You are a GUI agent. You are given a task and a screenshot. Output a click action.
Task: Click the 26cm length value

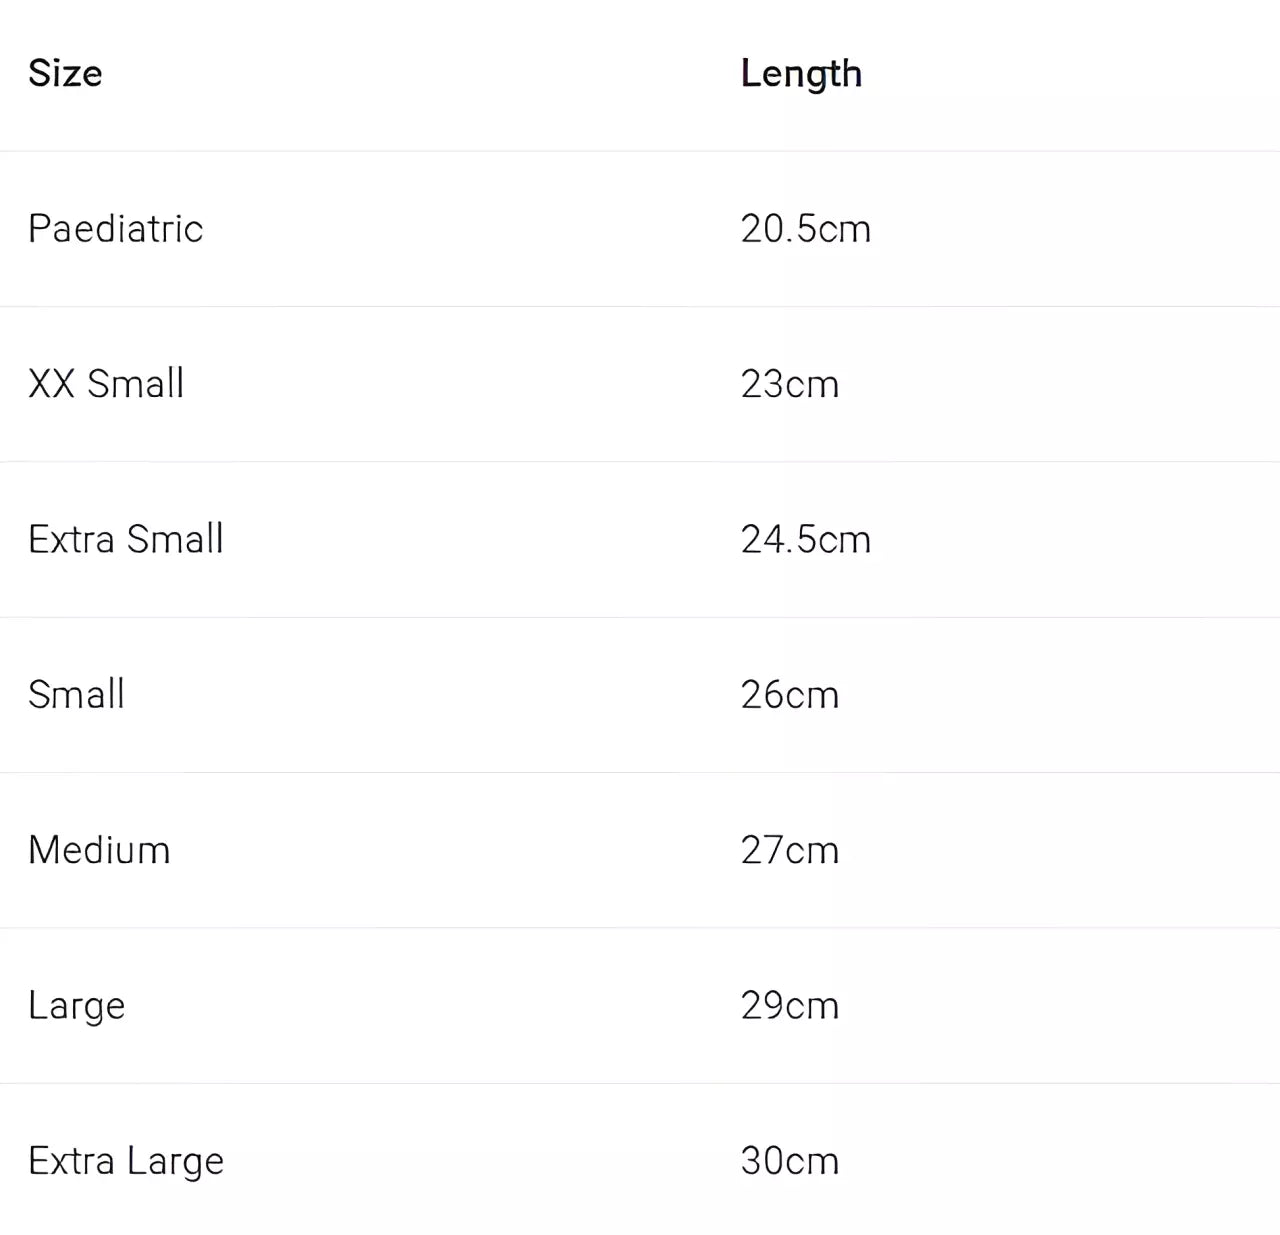click(789, 695)
